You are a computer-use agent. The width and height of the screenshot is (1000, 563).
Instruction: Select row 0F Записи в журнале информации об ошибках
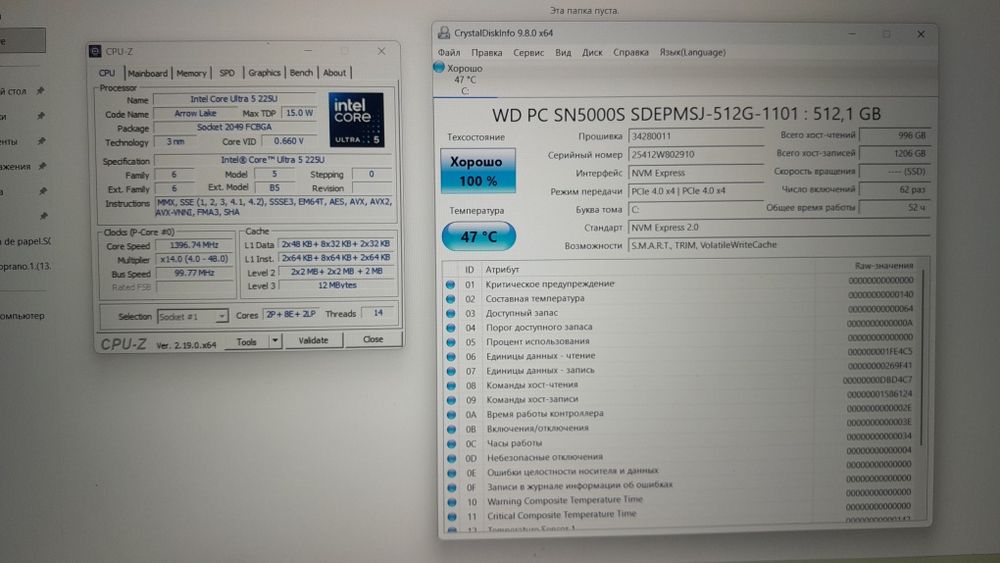(x=680, y=485)
